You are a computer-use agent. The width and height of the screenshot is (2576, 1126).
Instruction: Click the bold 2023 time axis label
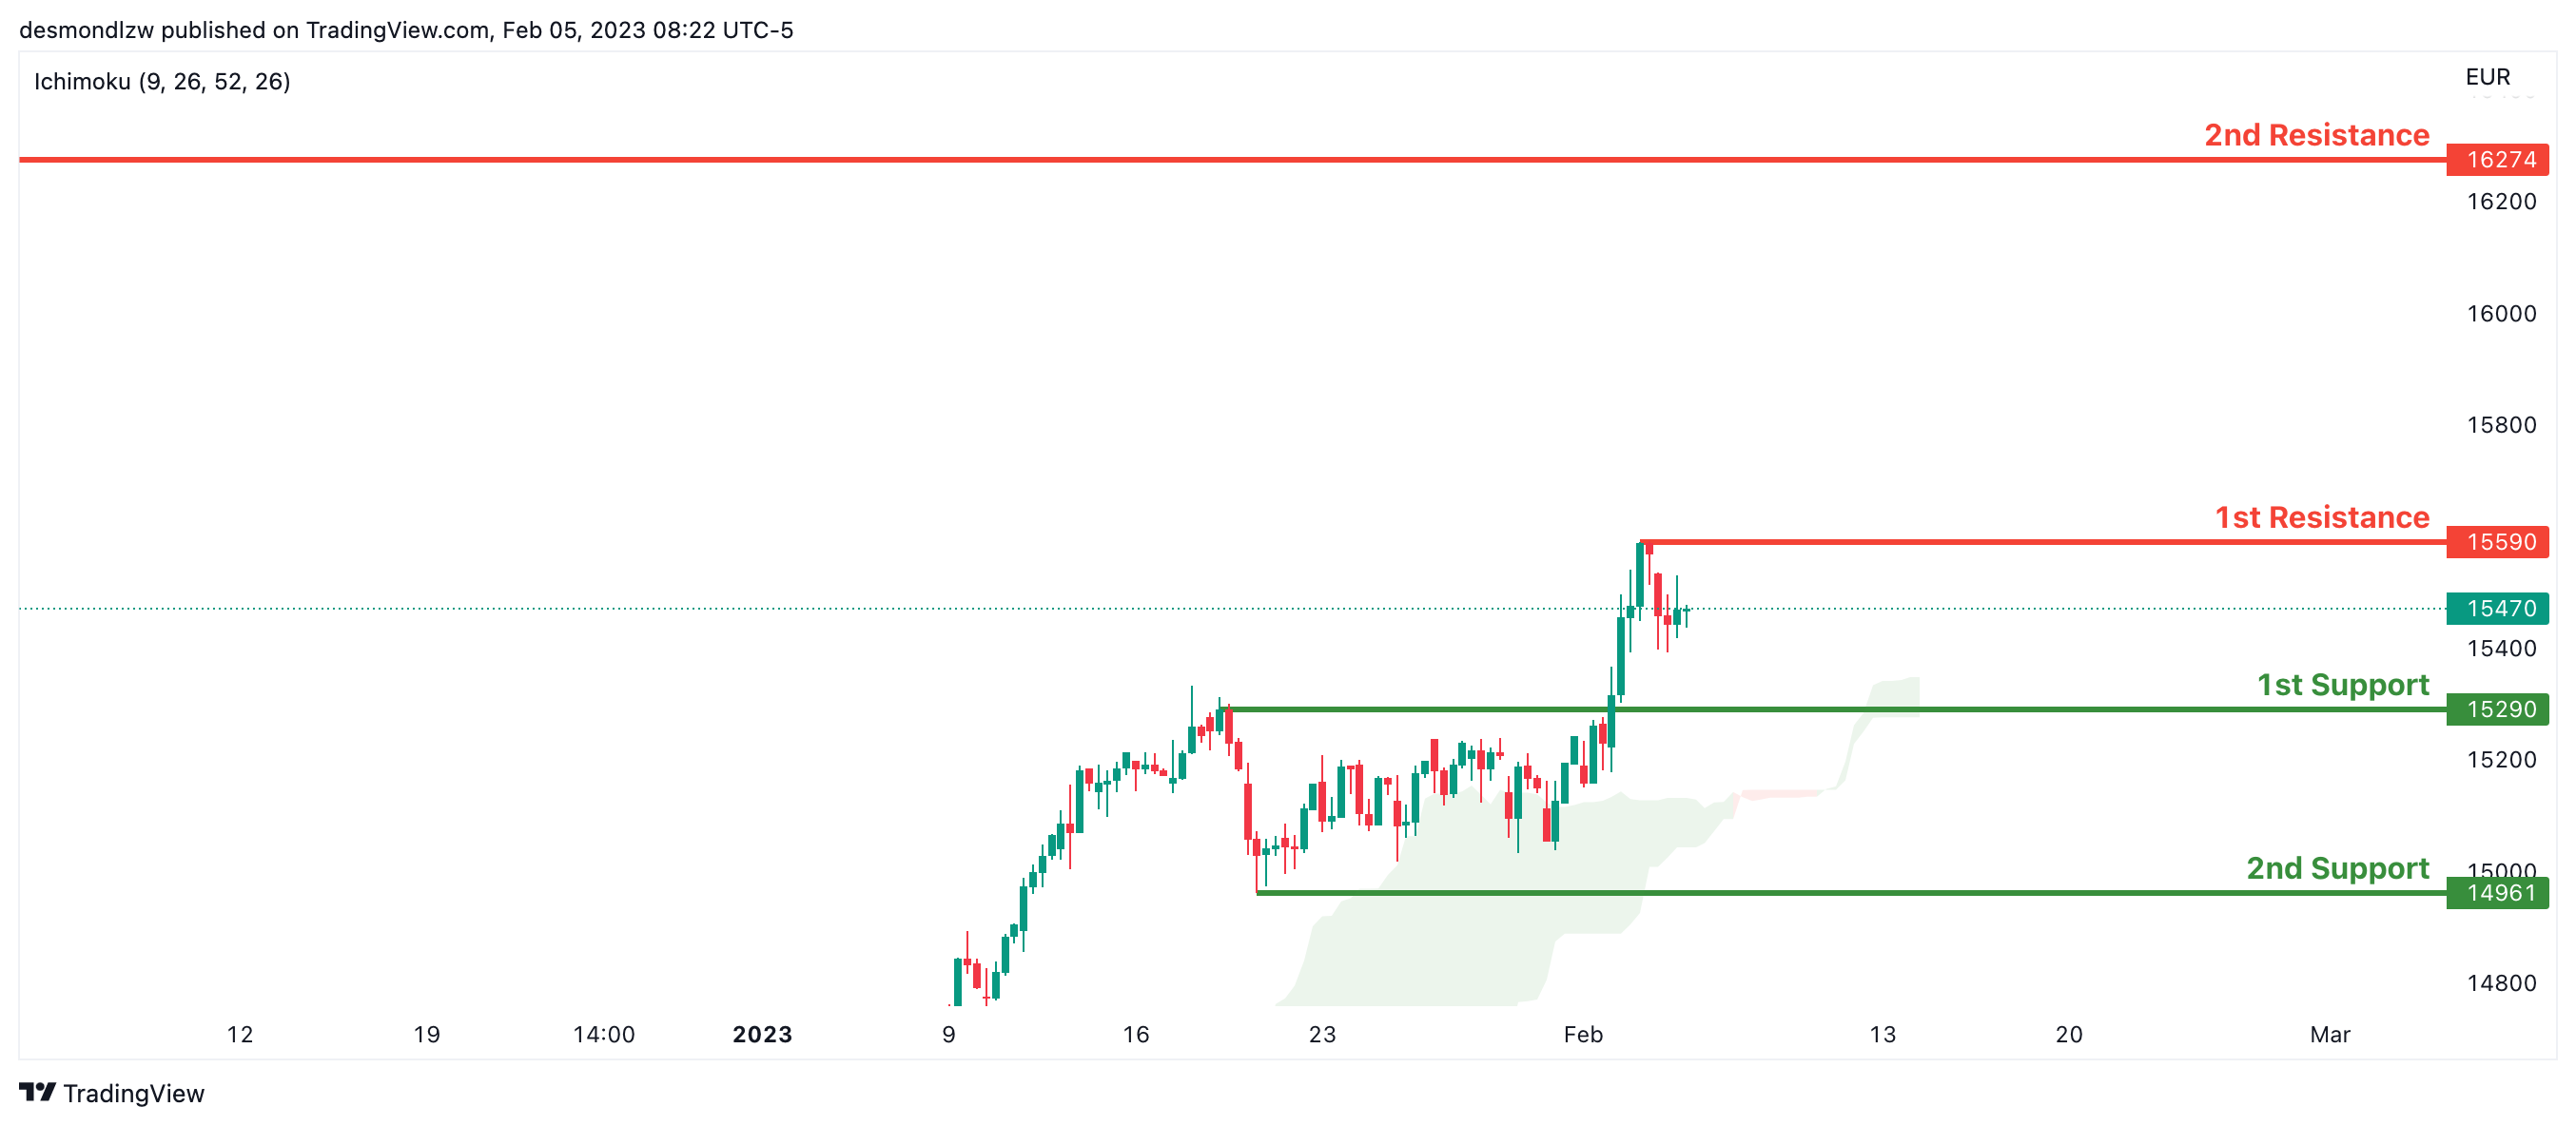click(762, 1034)
